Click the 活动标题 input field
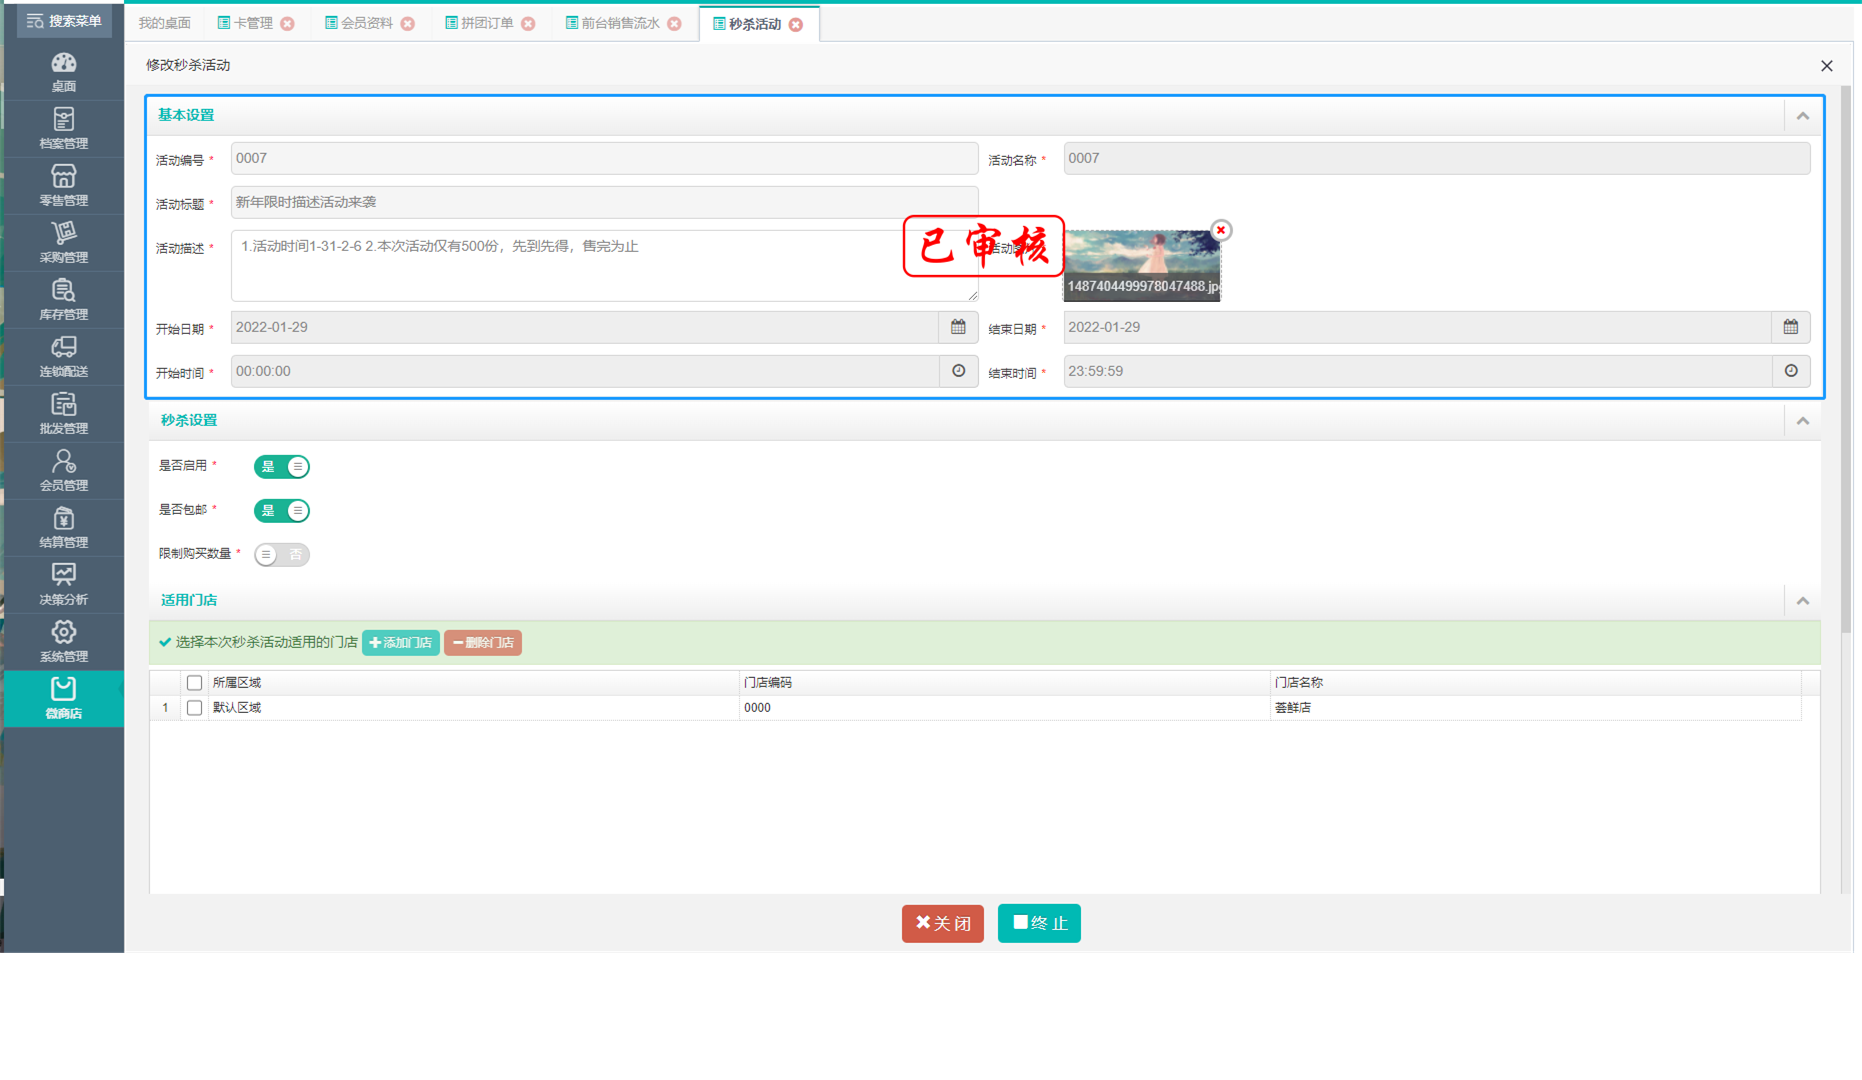Image resolution: width=1862 pixels, height=1080 pixels. click(604, 202)
